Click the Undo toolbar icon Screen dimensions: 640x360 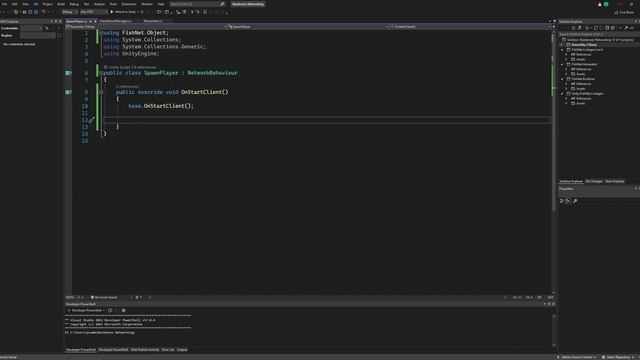pyautogui.click(x=44, y=12)
